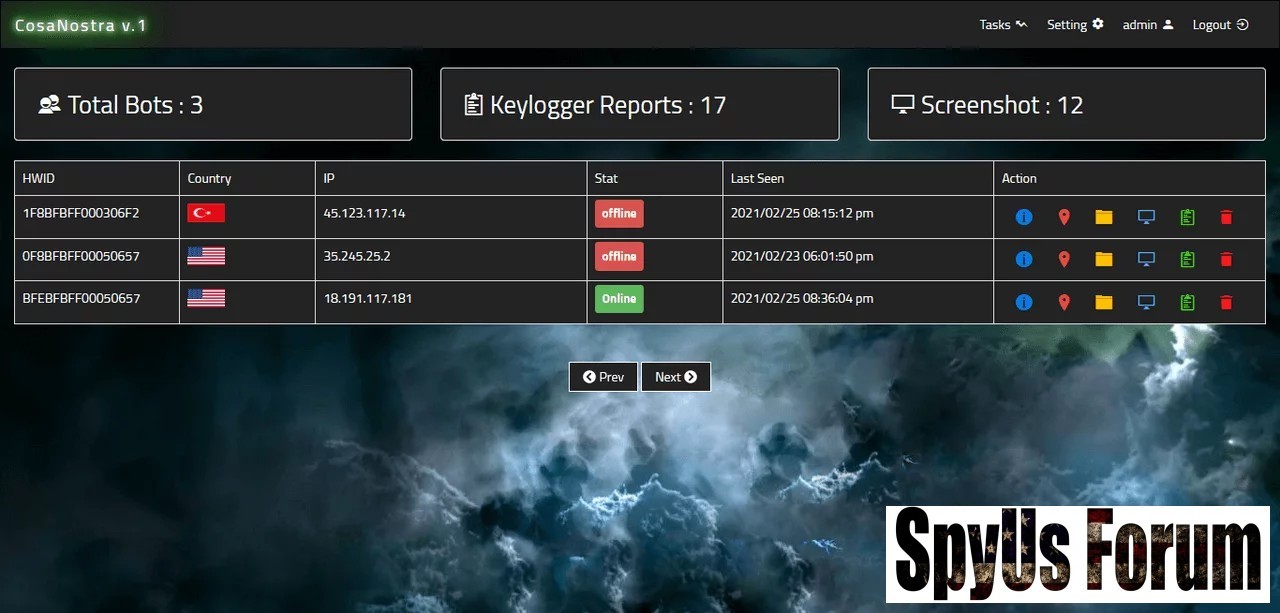Image resolution: width=1280 pixels, height=613 pixels.
Task: Click the Prev pagination button
Action: (x=603, y=377)
